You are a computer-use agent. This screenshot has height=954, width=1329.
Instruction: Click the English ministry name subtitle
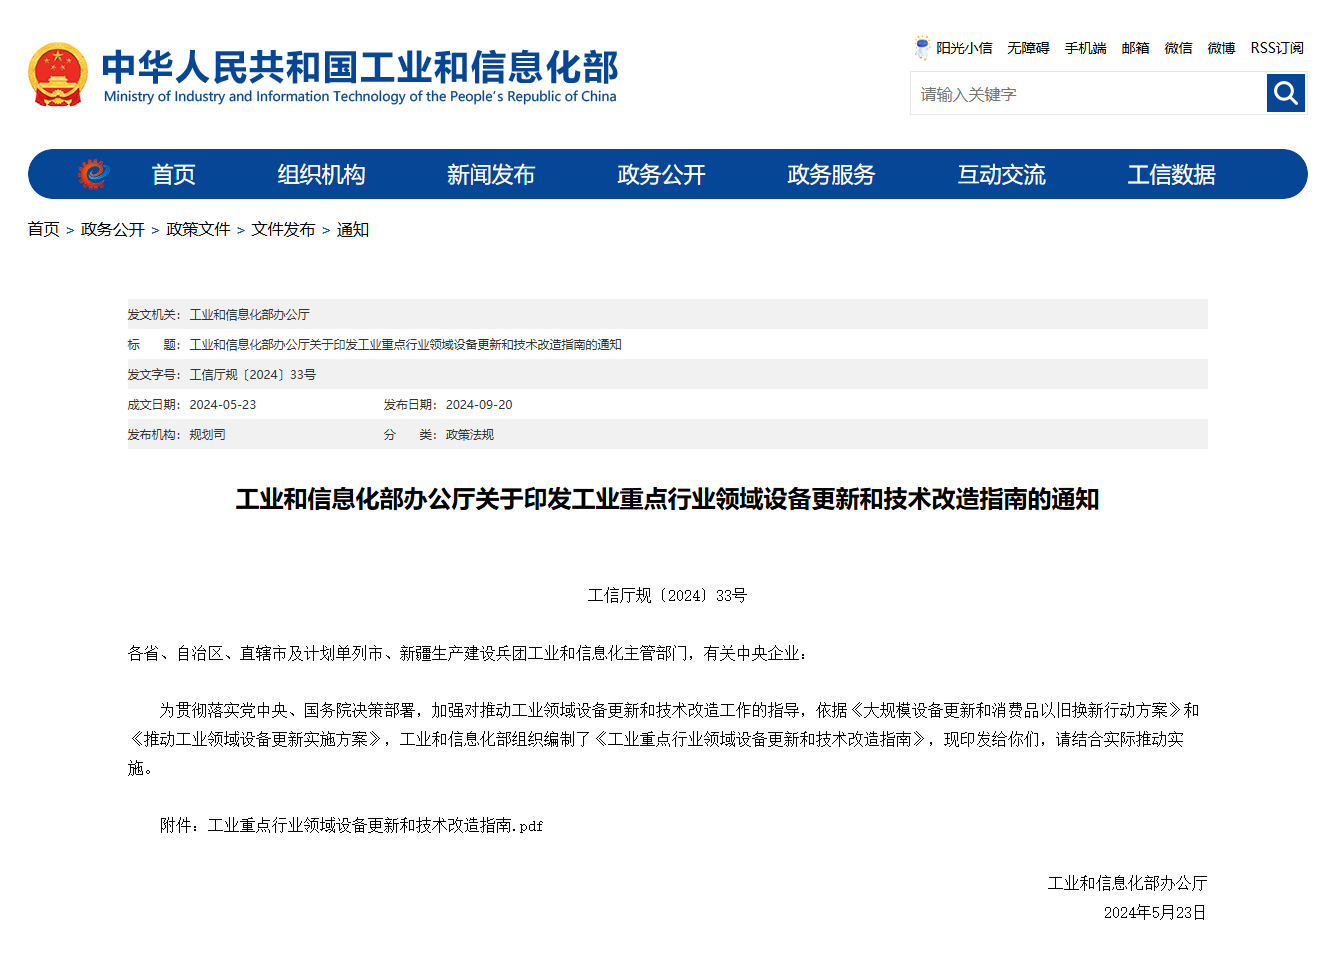360,97
